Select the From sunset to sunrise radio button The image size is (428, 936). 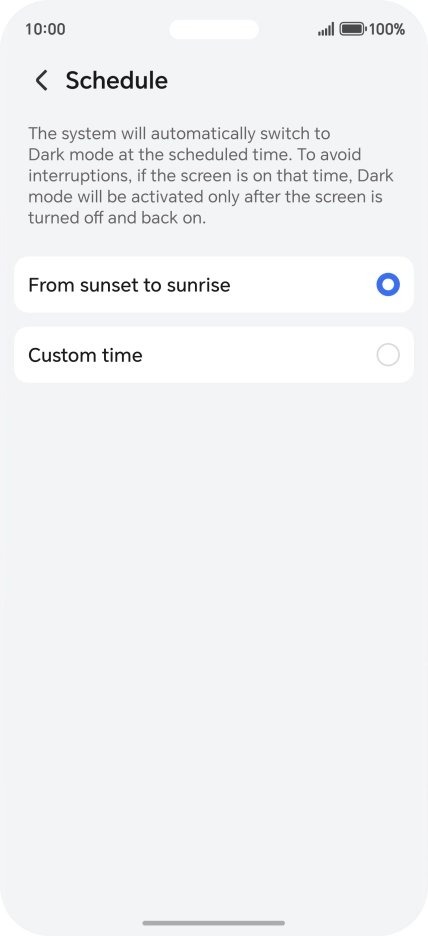tap(388, 285)
